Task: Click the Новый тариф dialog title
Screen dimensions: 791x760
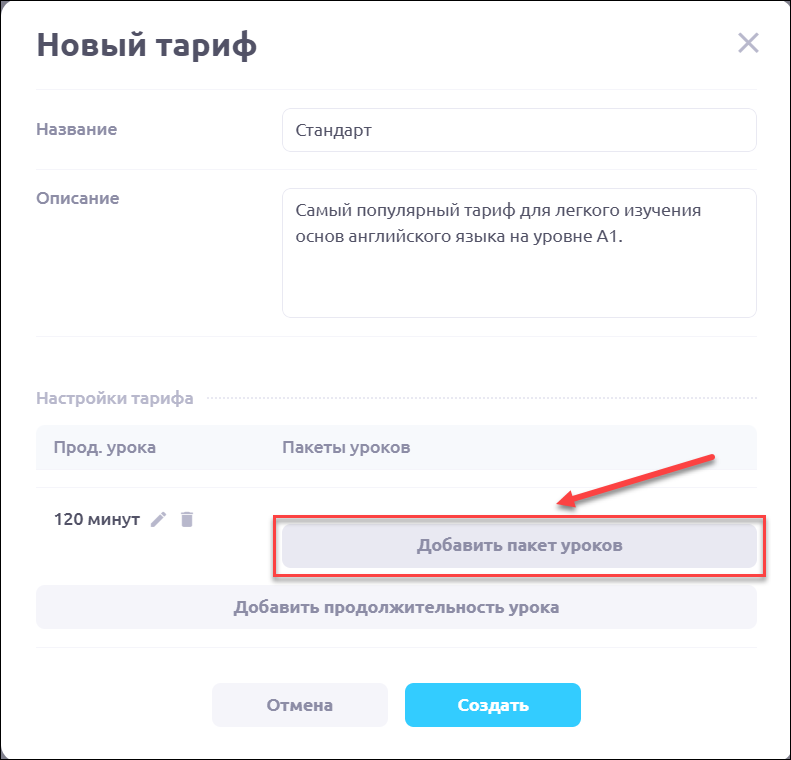Action: pos(147,46)
